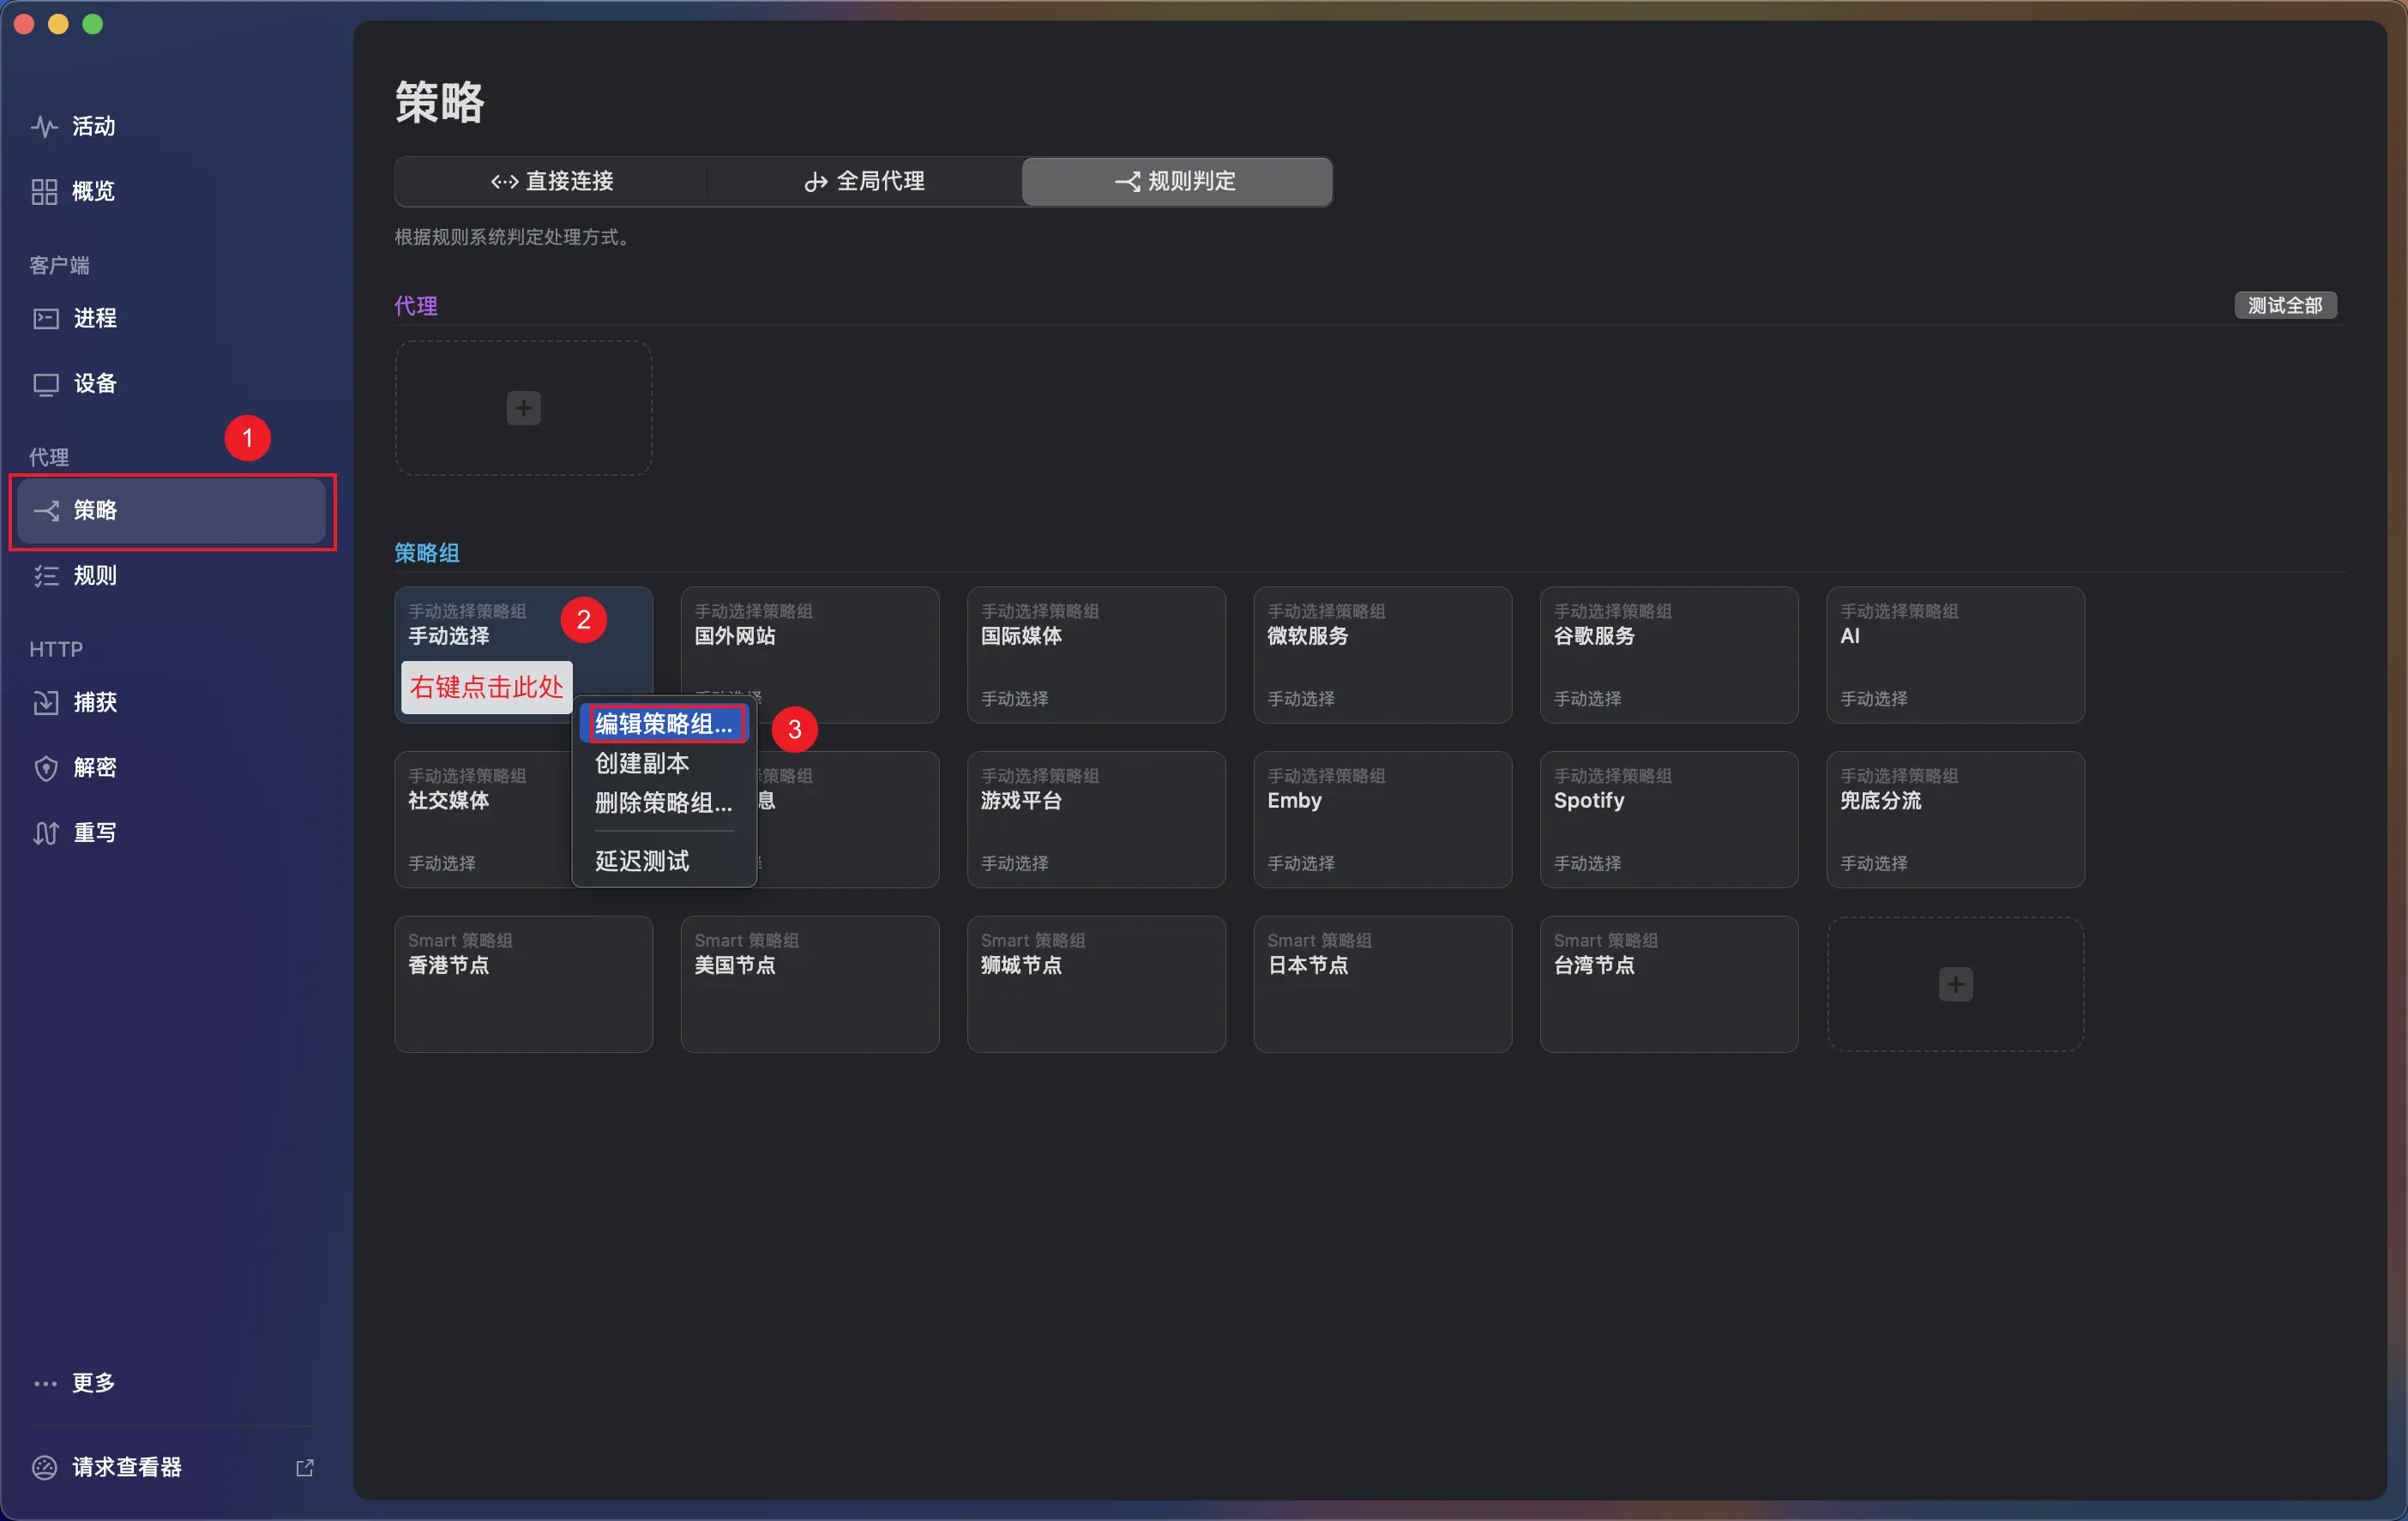The height and width of the screenshot is (1521, 2408).
Task: Select the 规则判定 rule-based mode tab
Action: 1176,181
